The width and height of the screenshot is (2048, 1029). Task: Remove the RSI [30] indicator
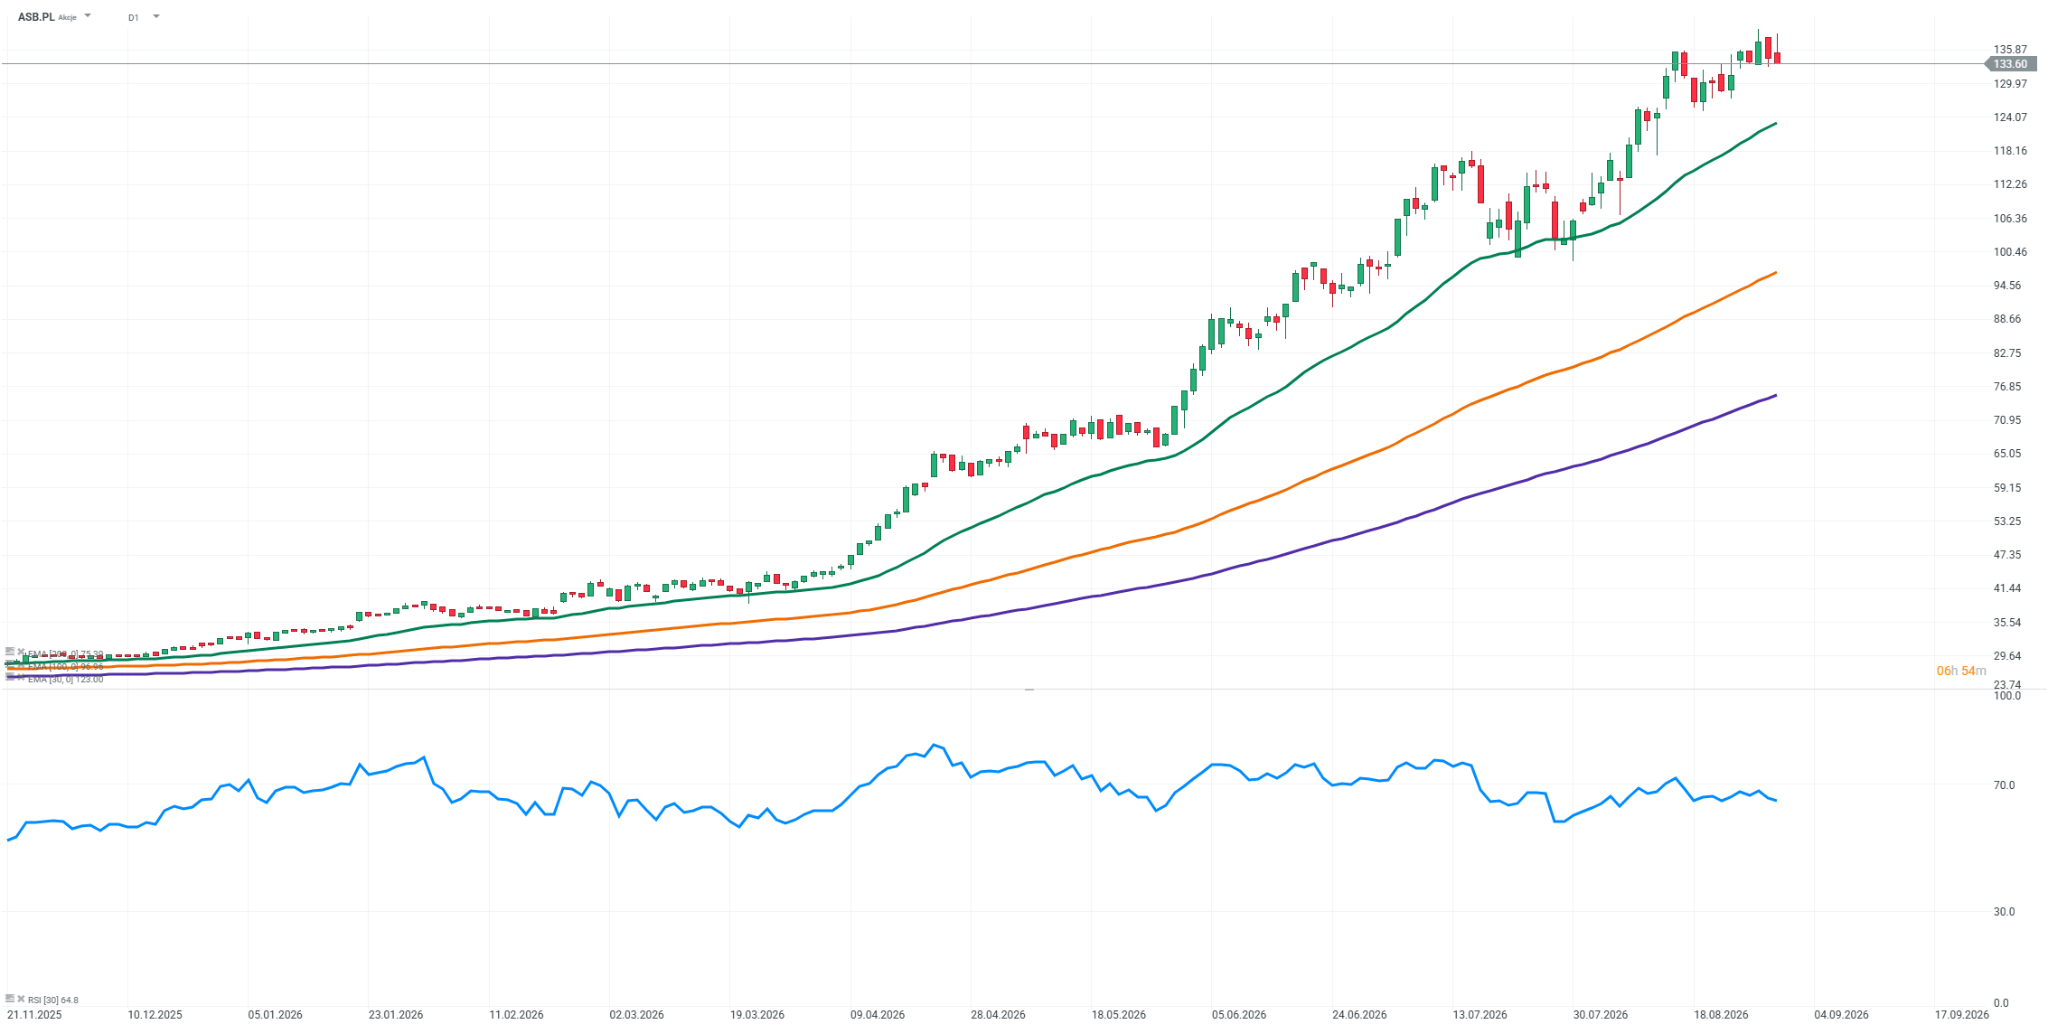(21, 999)
